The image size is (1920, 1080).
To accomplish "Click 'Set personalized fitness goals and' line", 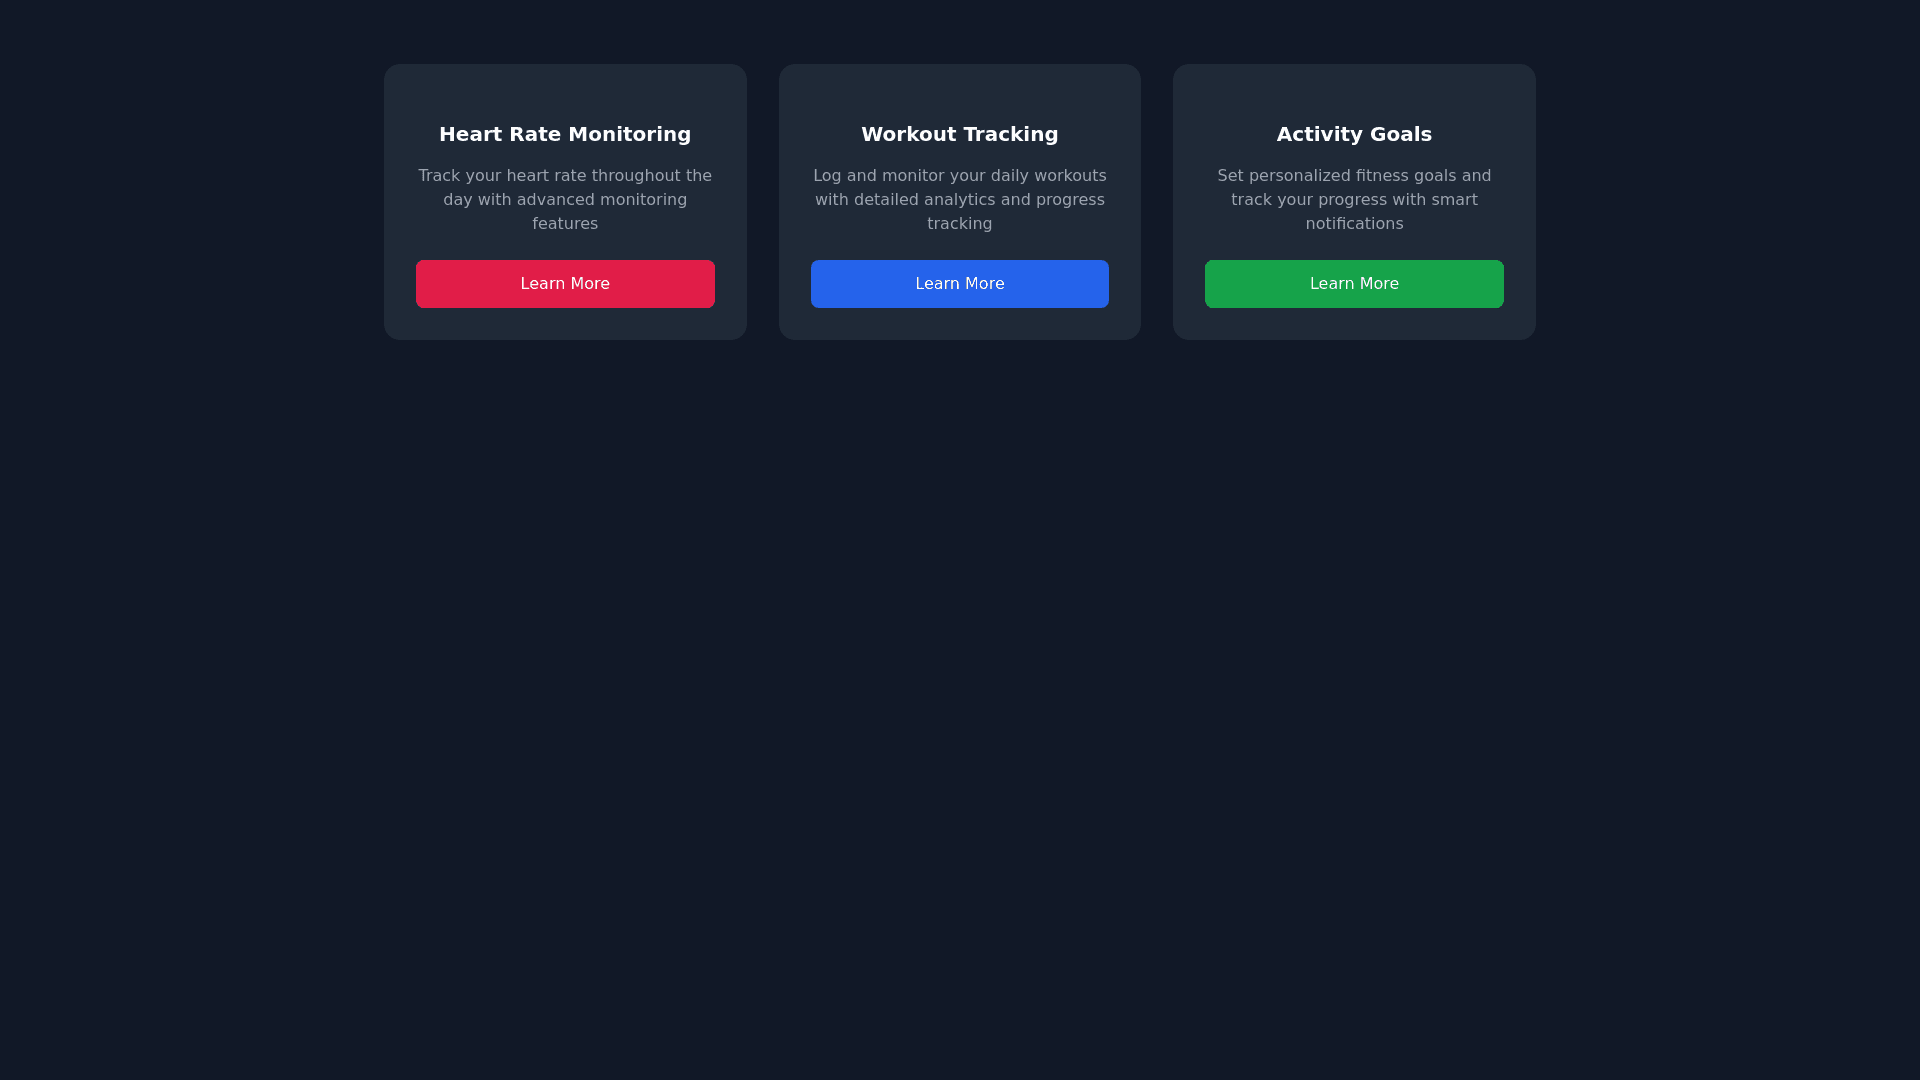I will tap(1354, 176).
